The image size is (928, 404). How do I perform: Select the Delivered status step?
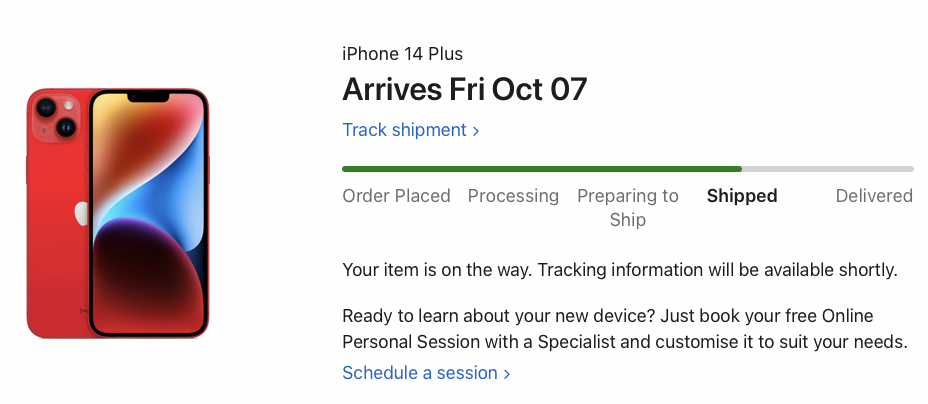pos(874,196)
